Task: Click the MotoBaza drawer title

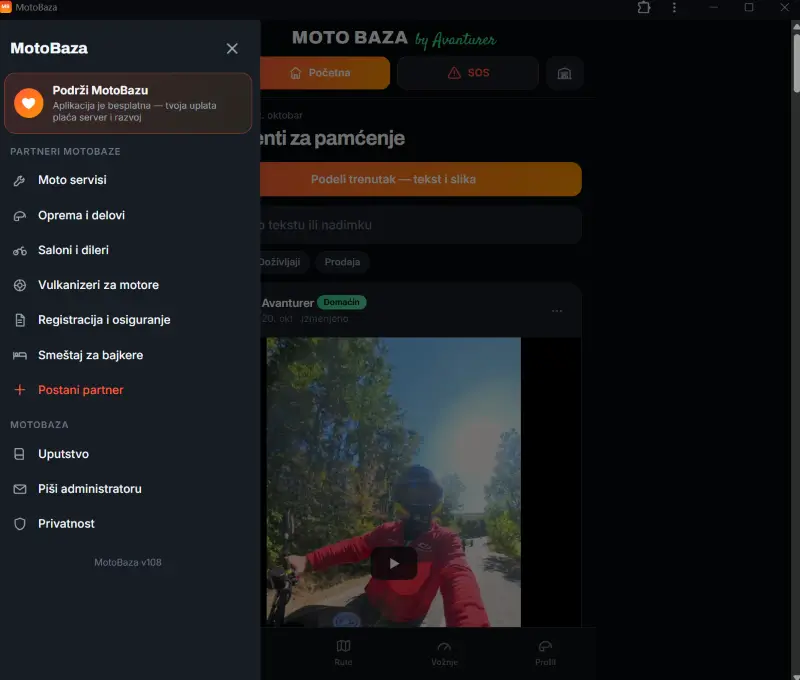Action: click(49, 48)
